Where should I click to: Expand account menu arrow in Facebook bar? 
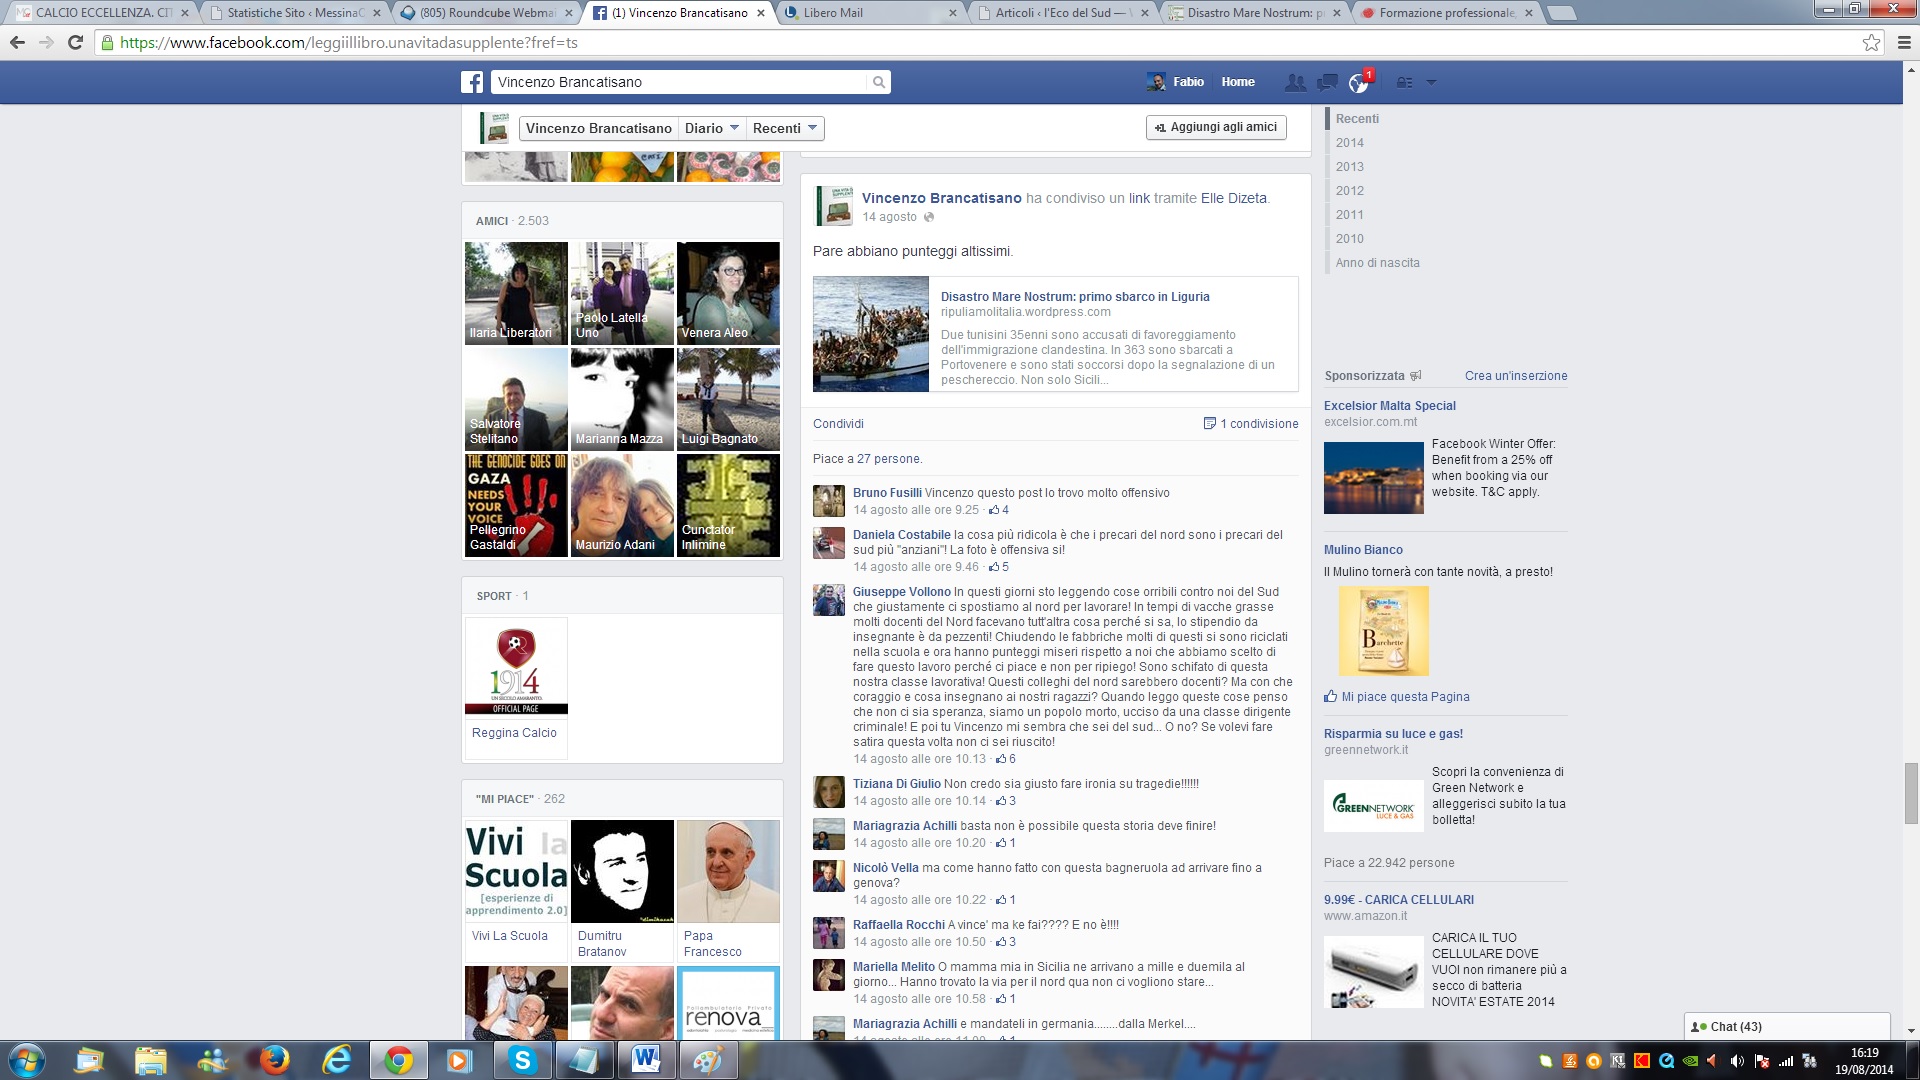1431,82
